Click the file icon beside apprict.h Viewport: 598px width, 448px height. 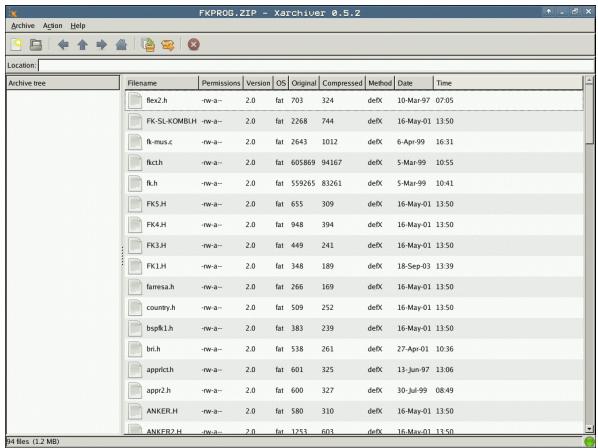pyautogui.click(x=135, y=370)
